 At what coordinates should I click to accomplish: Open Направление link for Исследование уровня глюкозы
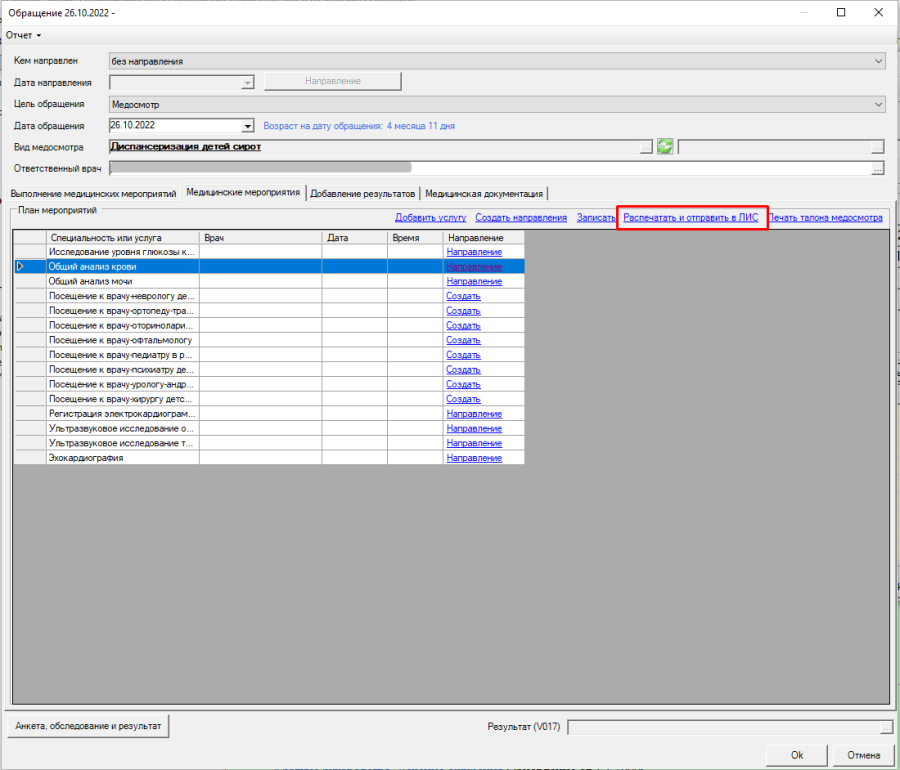[x=474, y=252]
